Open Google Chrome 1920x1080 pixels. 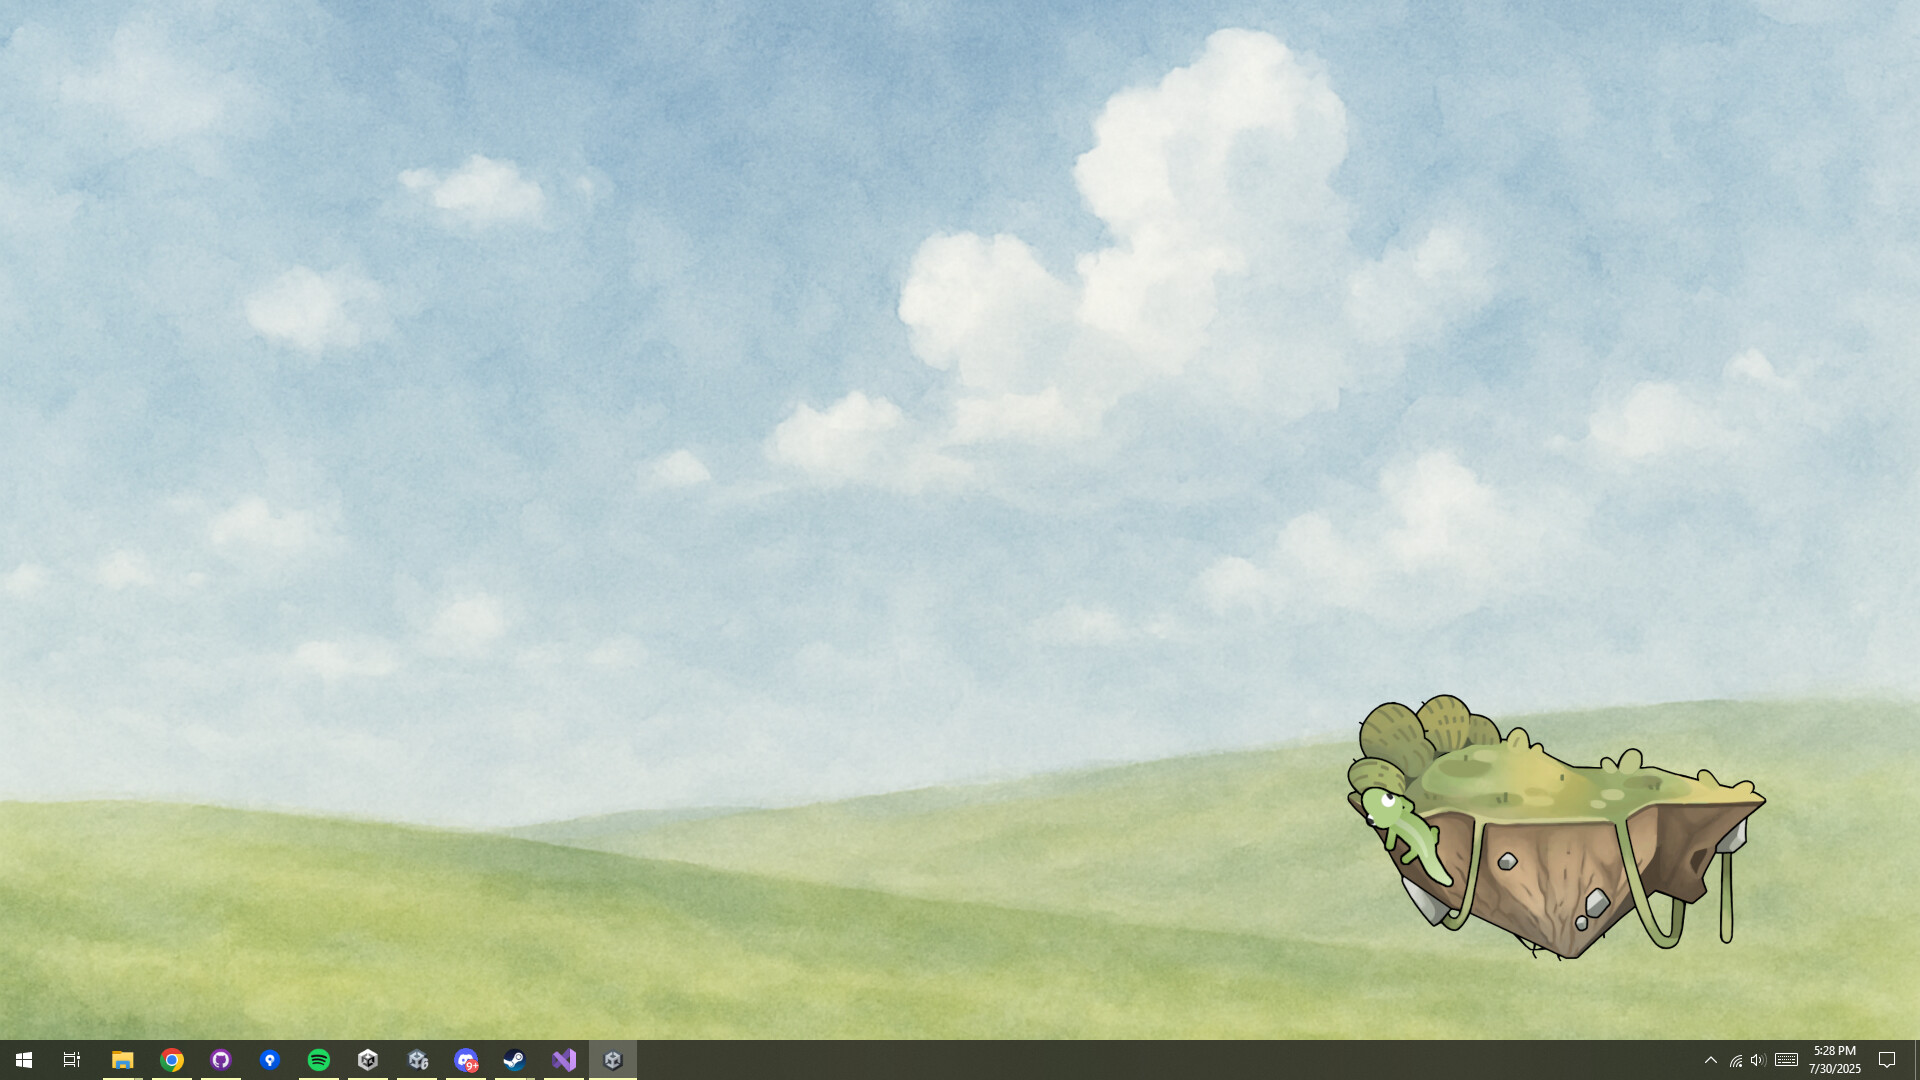pos(171,1059)
